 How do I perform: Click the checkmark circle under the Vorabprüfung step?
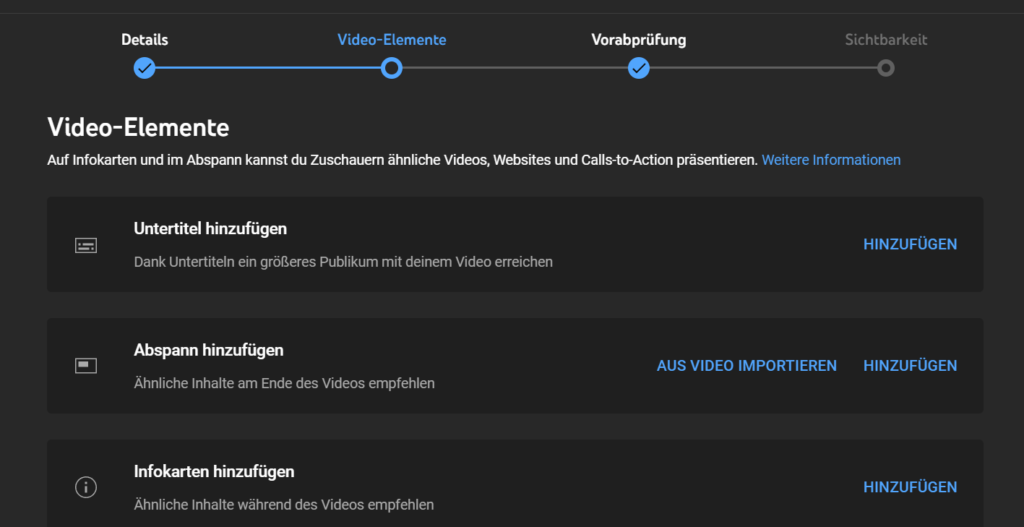click(639, 68)
